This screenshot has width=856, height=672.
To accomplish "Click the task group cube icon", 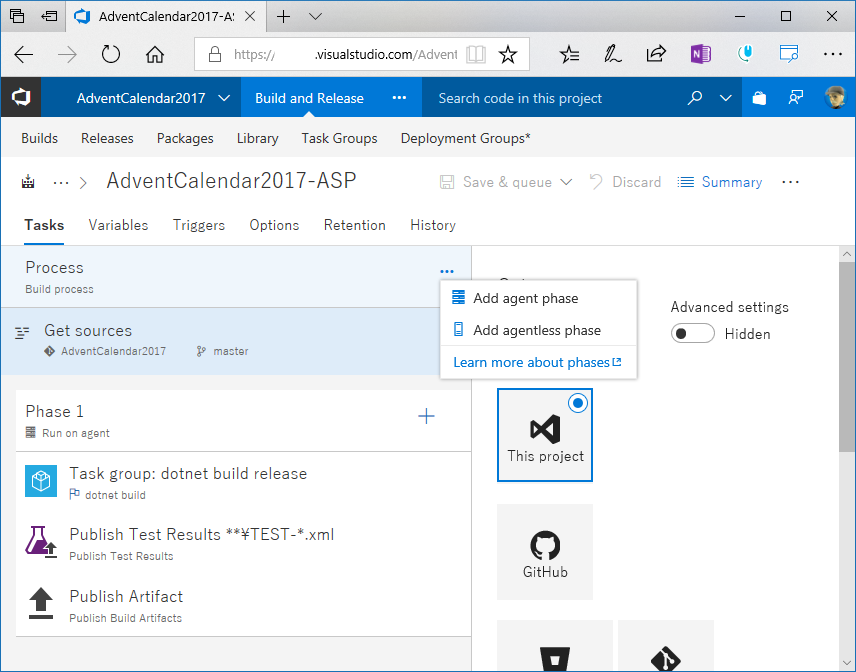I will [x=41, y=481].
